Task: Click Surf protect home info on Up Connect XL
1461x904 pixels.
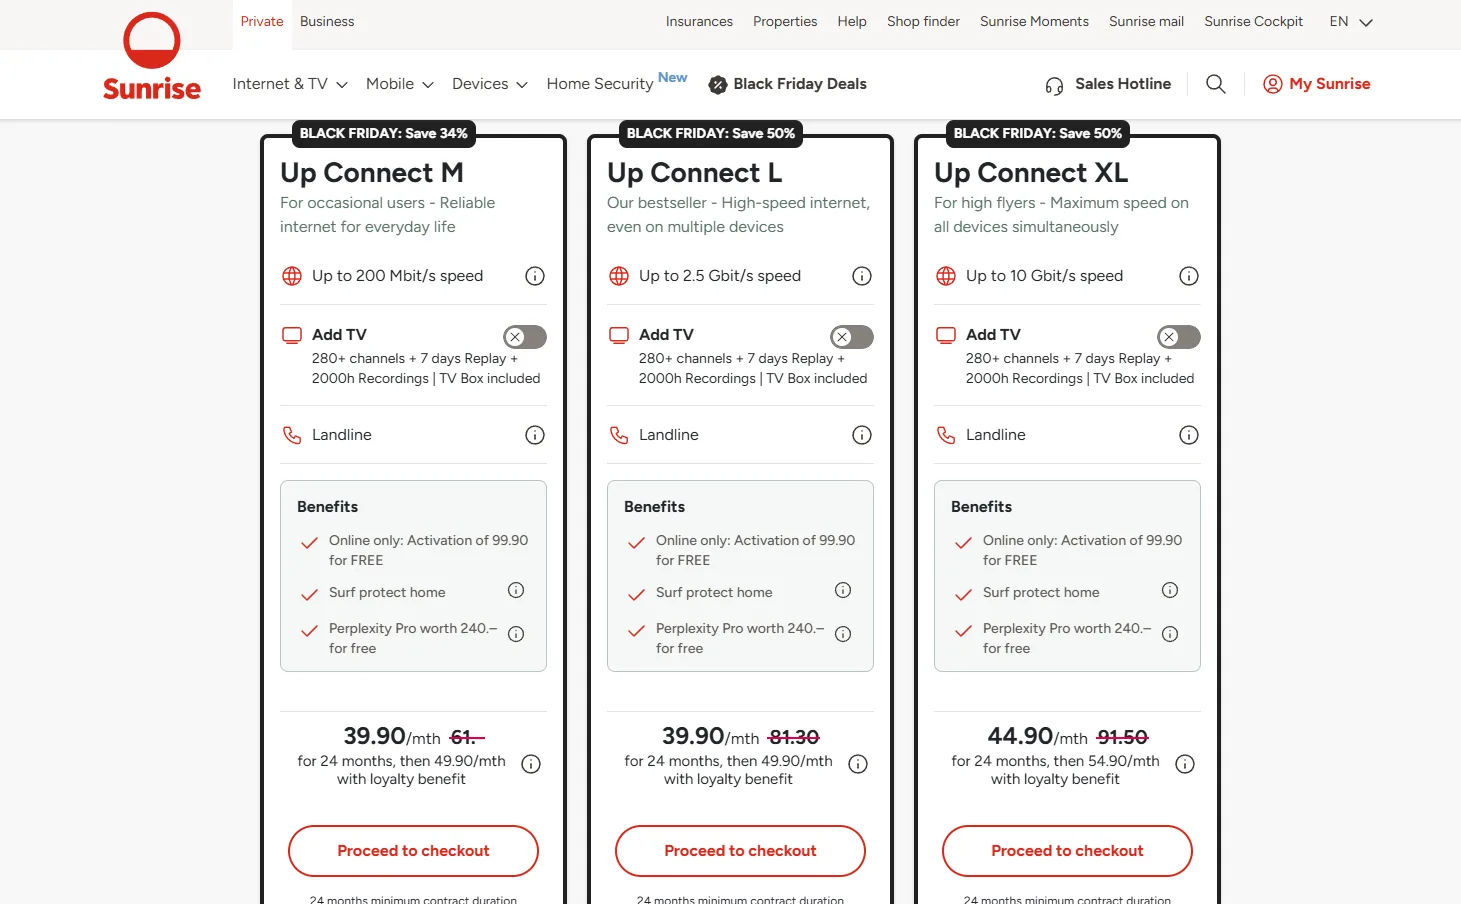Action: 1170,590
